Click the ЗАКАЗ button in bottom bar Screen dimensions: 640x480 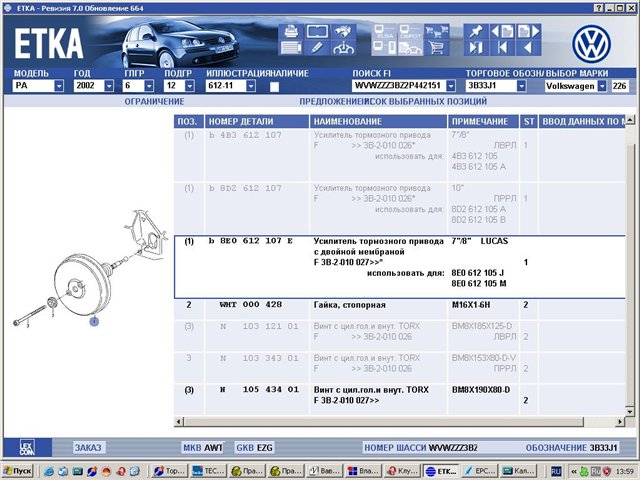click(88, 448)
